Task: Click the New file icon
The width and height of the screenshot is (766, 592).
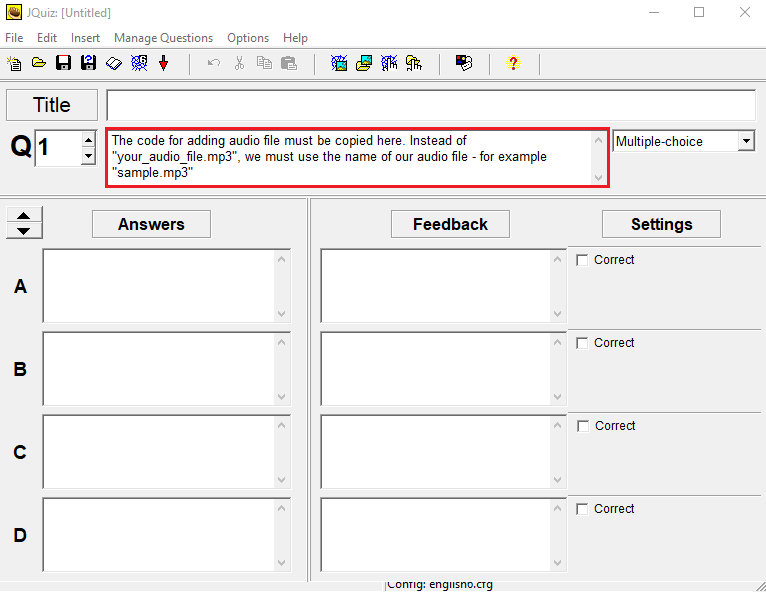Action: [x=14, y=63]
